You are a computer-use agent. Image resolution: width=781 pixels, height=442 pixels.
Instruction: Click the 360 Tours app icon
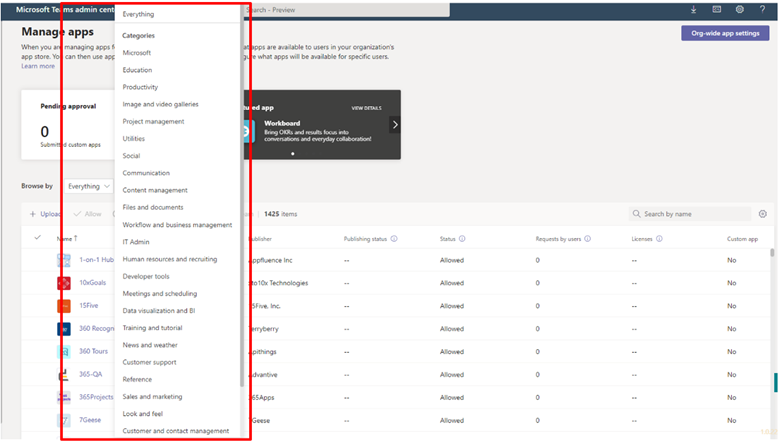[x=64, y=352]
